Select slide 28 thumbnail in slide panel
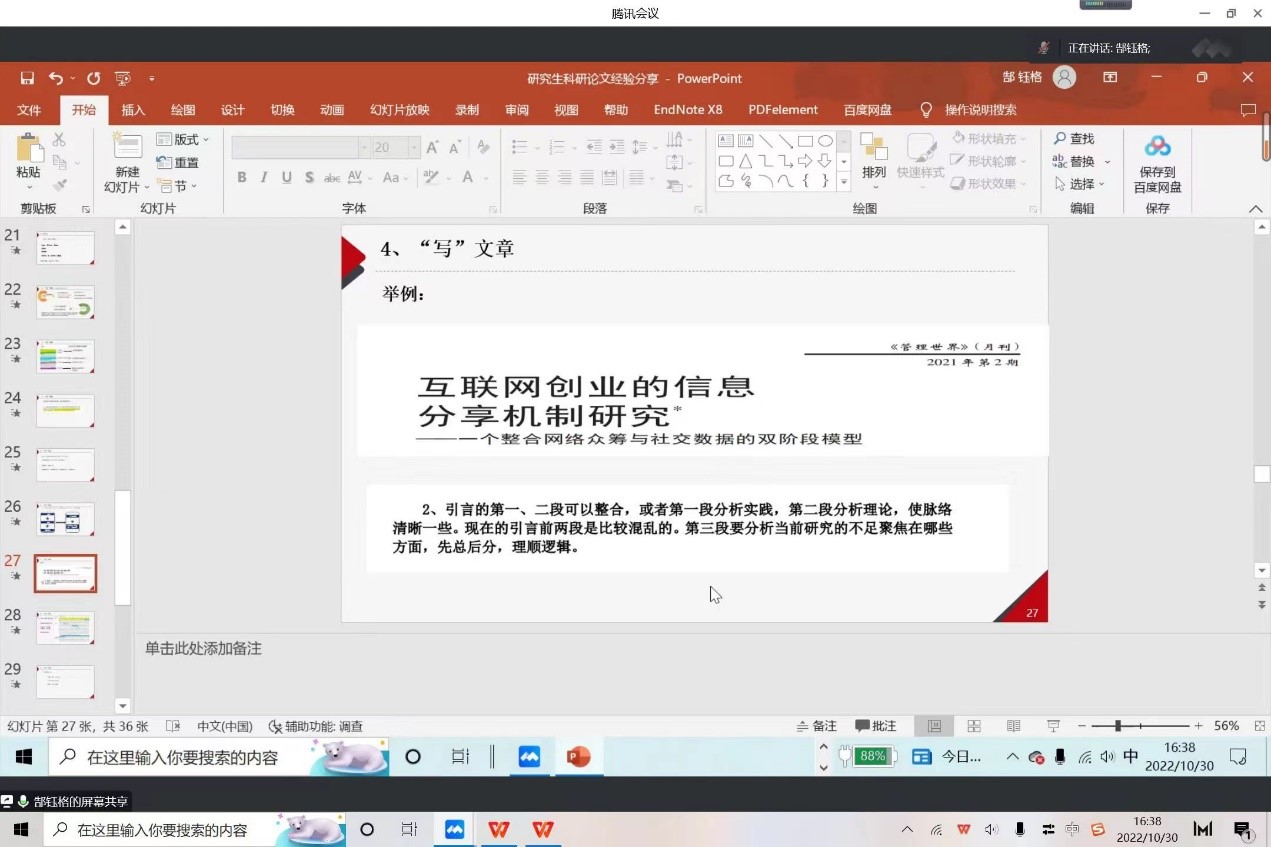The image size is (1271, 847). click(x=66, y=628)
